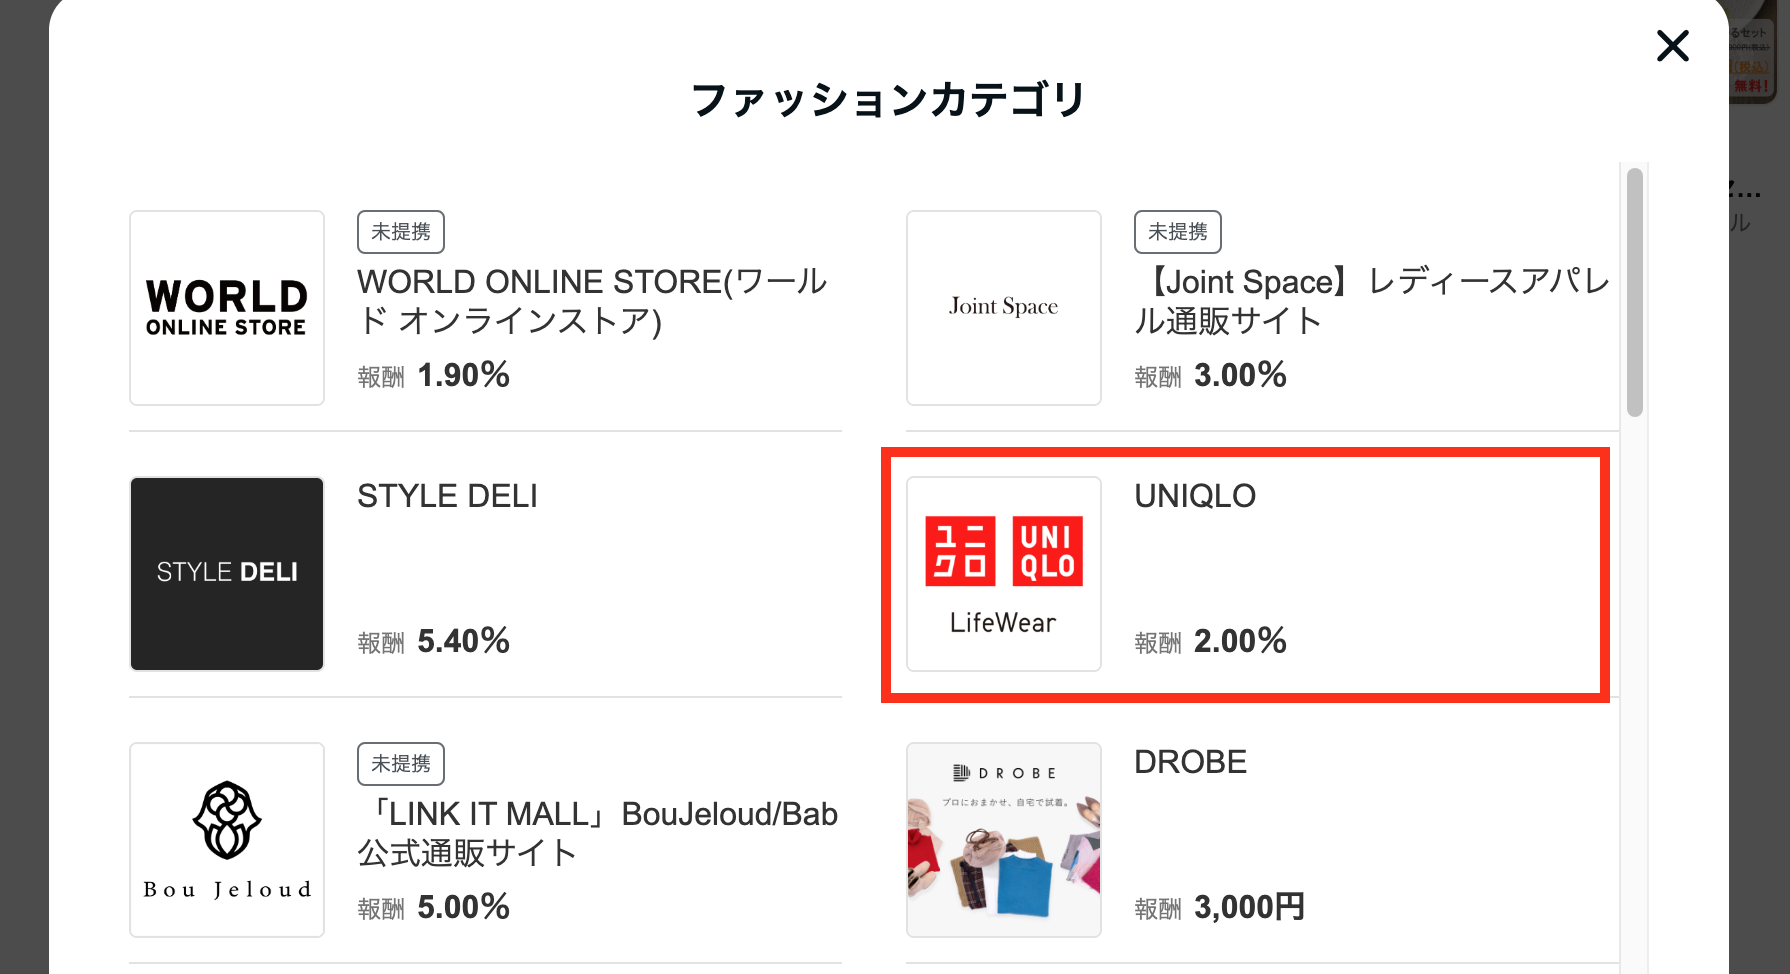Click the 未提携 badge for WORLD ONLINE STORE
Screen dimensions: 1790x974
click(x=400, y=232)
